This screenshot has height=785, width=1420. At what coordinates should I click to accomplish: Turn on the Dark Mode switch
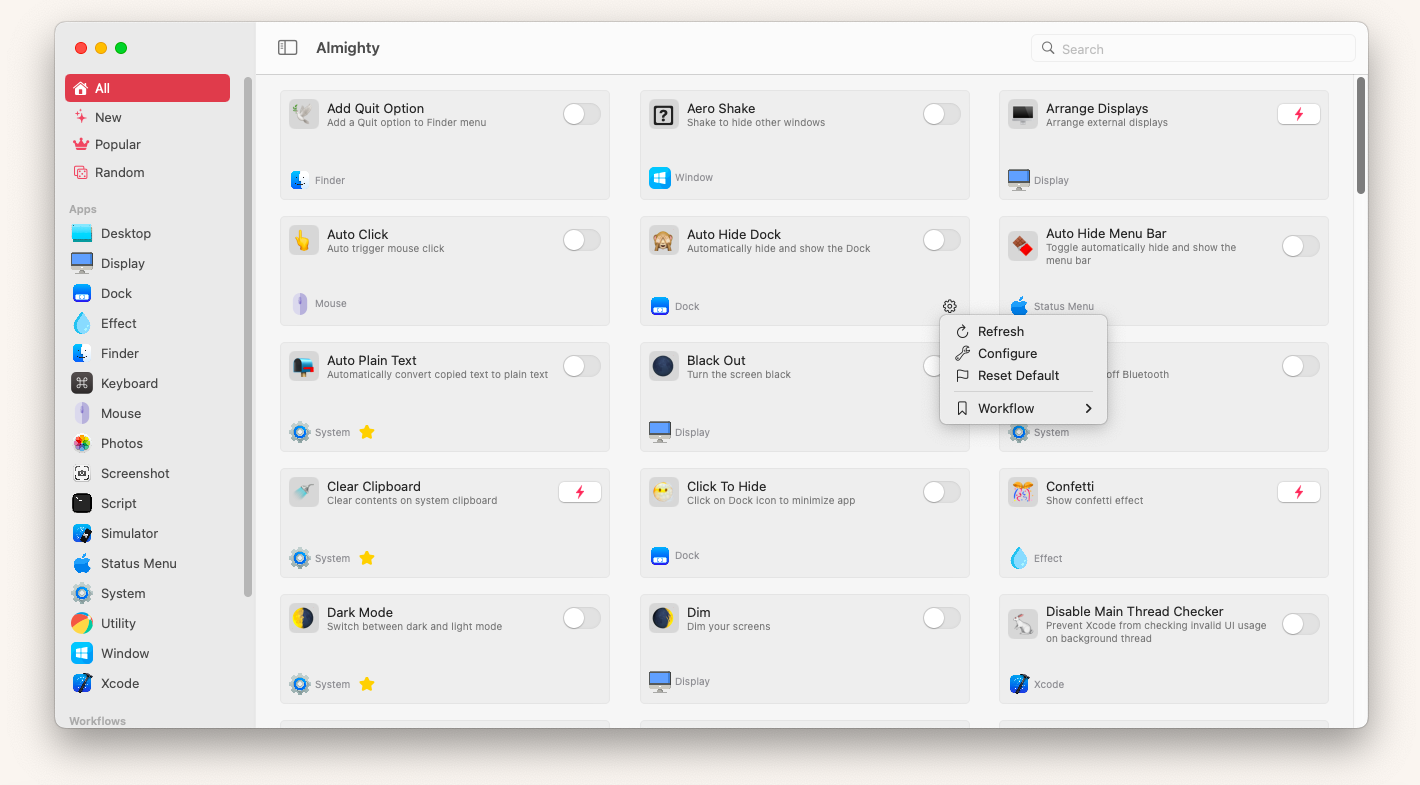(x=581, y=618)
